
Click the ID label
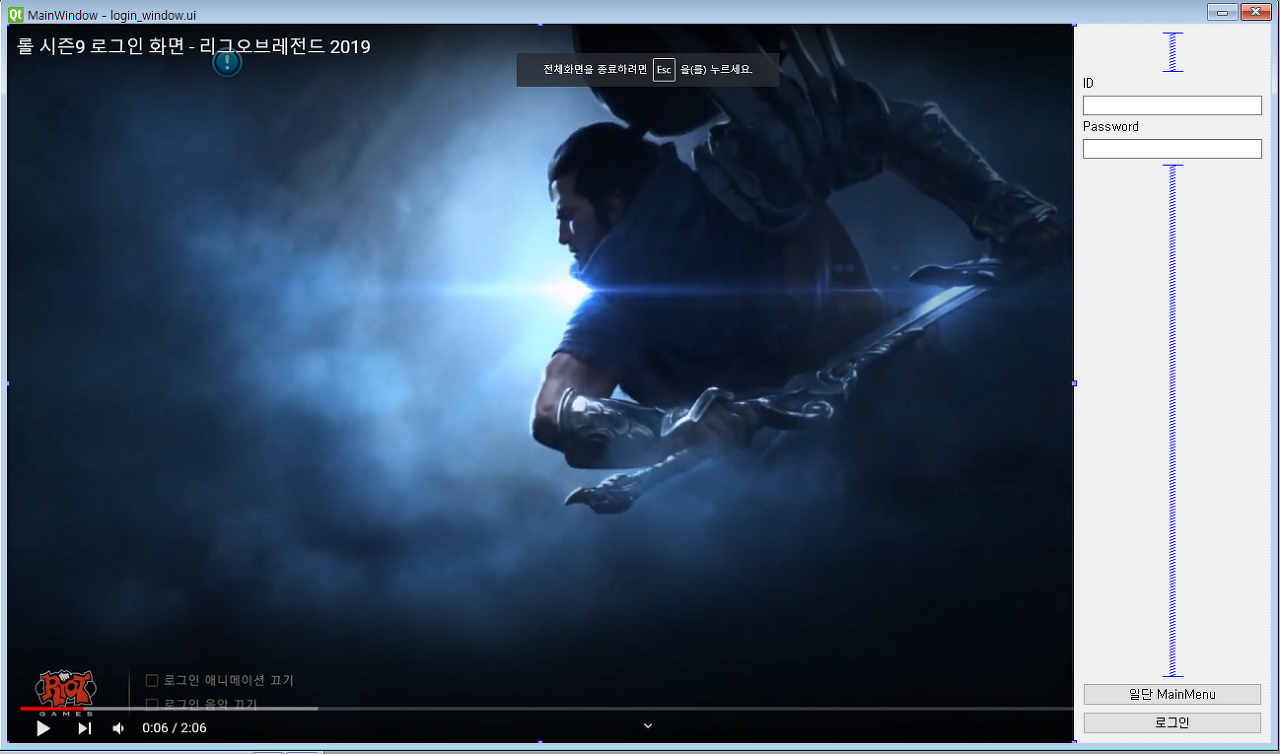point(1089,83)
